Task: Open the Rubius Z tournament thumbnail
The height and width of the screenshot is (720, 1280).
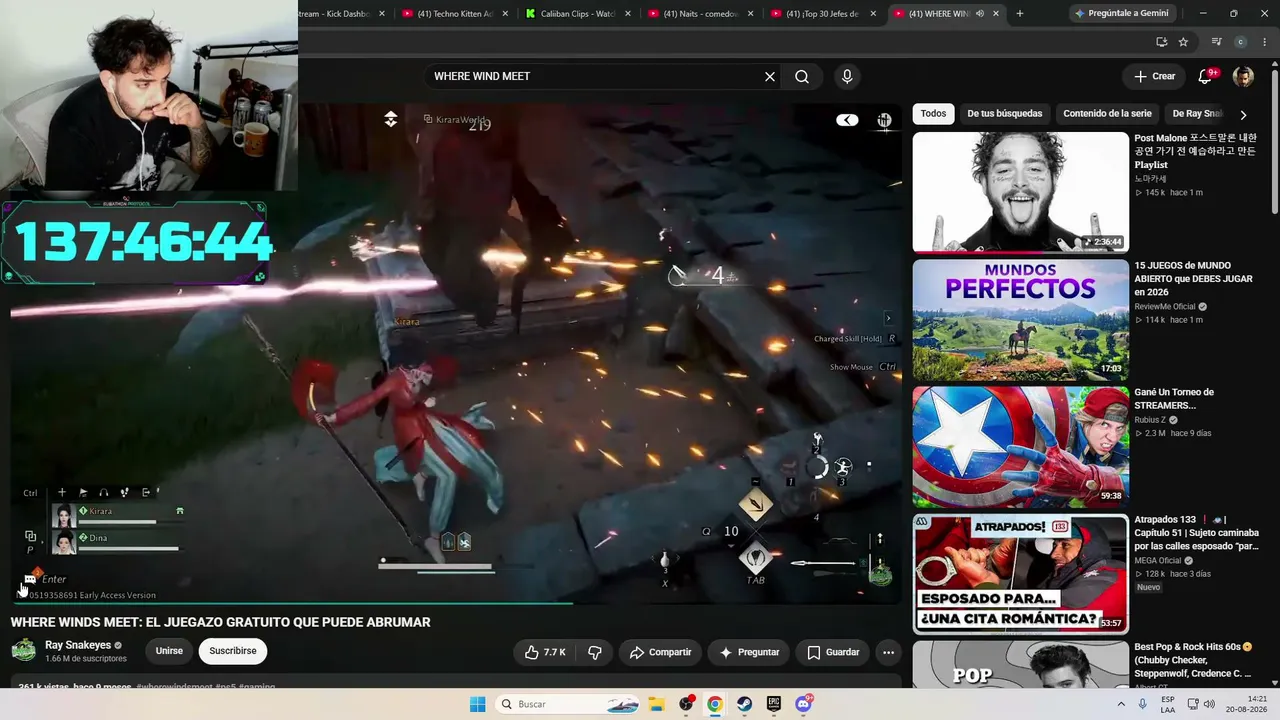Action: pyautogui.click(x=1020, y=446)
